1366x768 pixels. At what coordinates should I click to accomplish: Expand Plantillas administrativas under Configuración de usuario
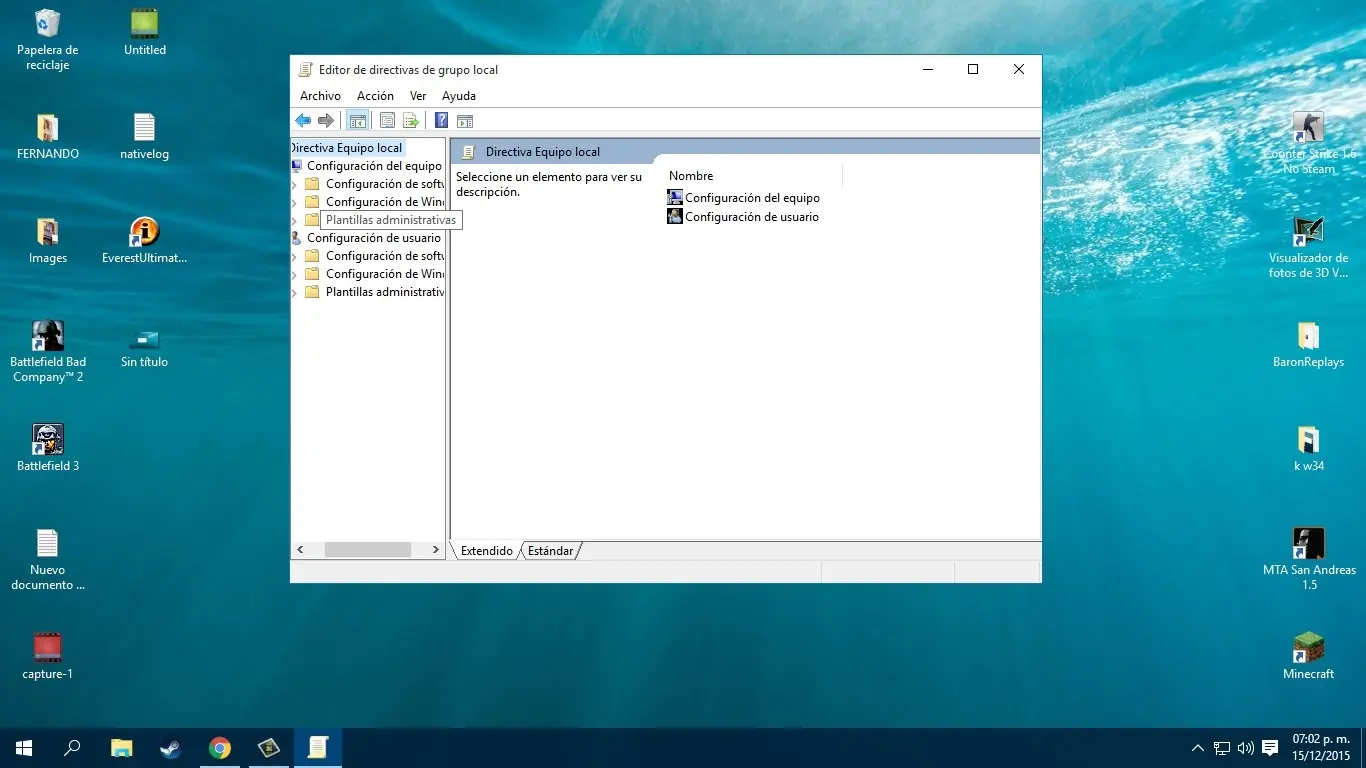pos(295,292)
